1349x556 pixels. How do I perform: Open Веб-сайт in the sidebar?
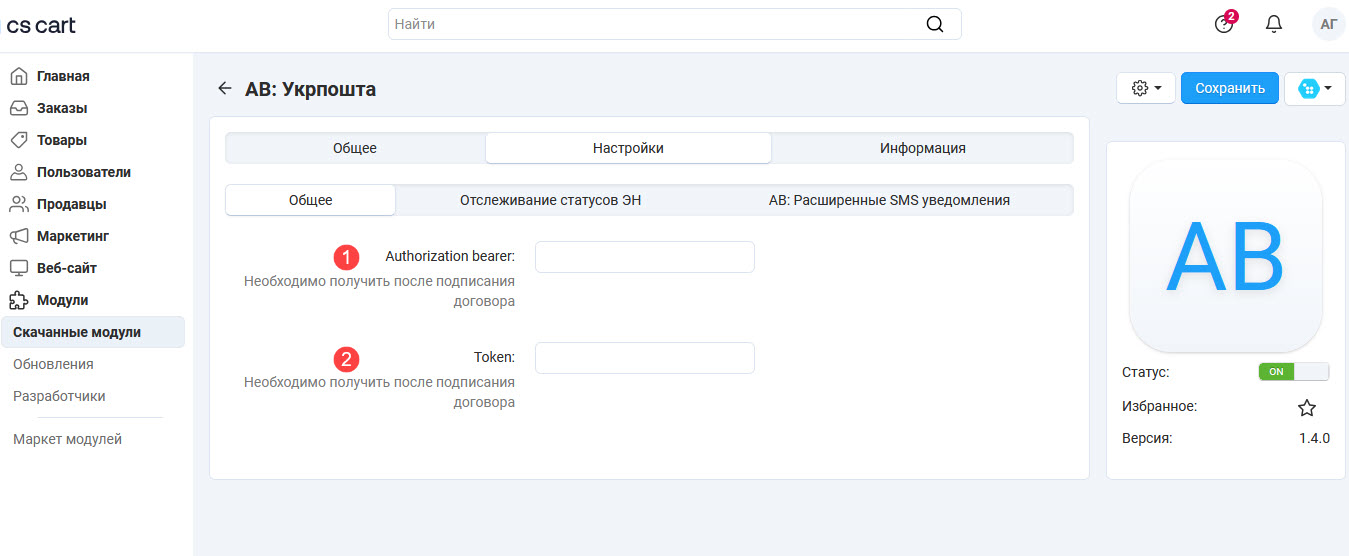pyautogui.click(x=67, y=268)
